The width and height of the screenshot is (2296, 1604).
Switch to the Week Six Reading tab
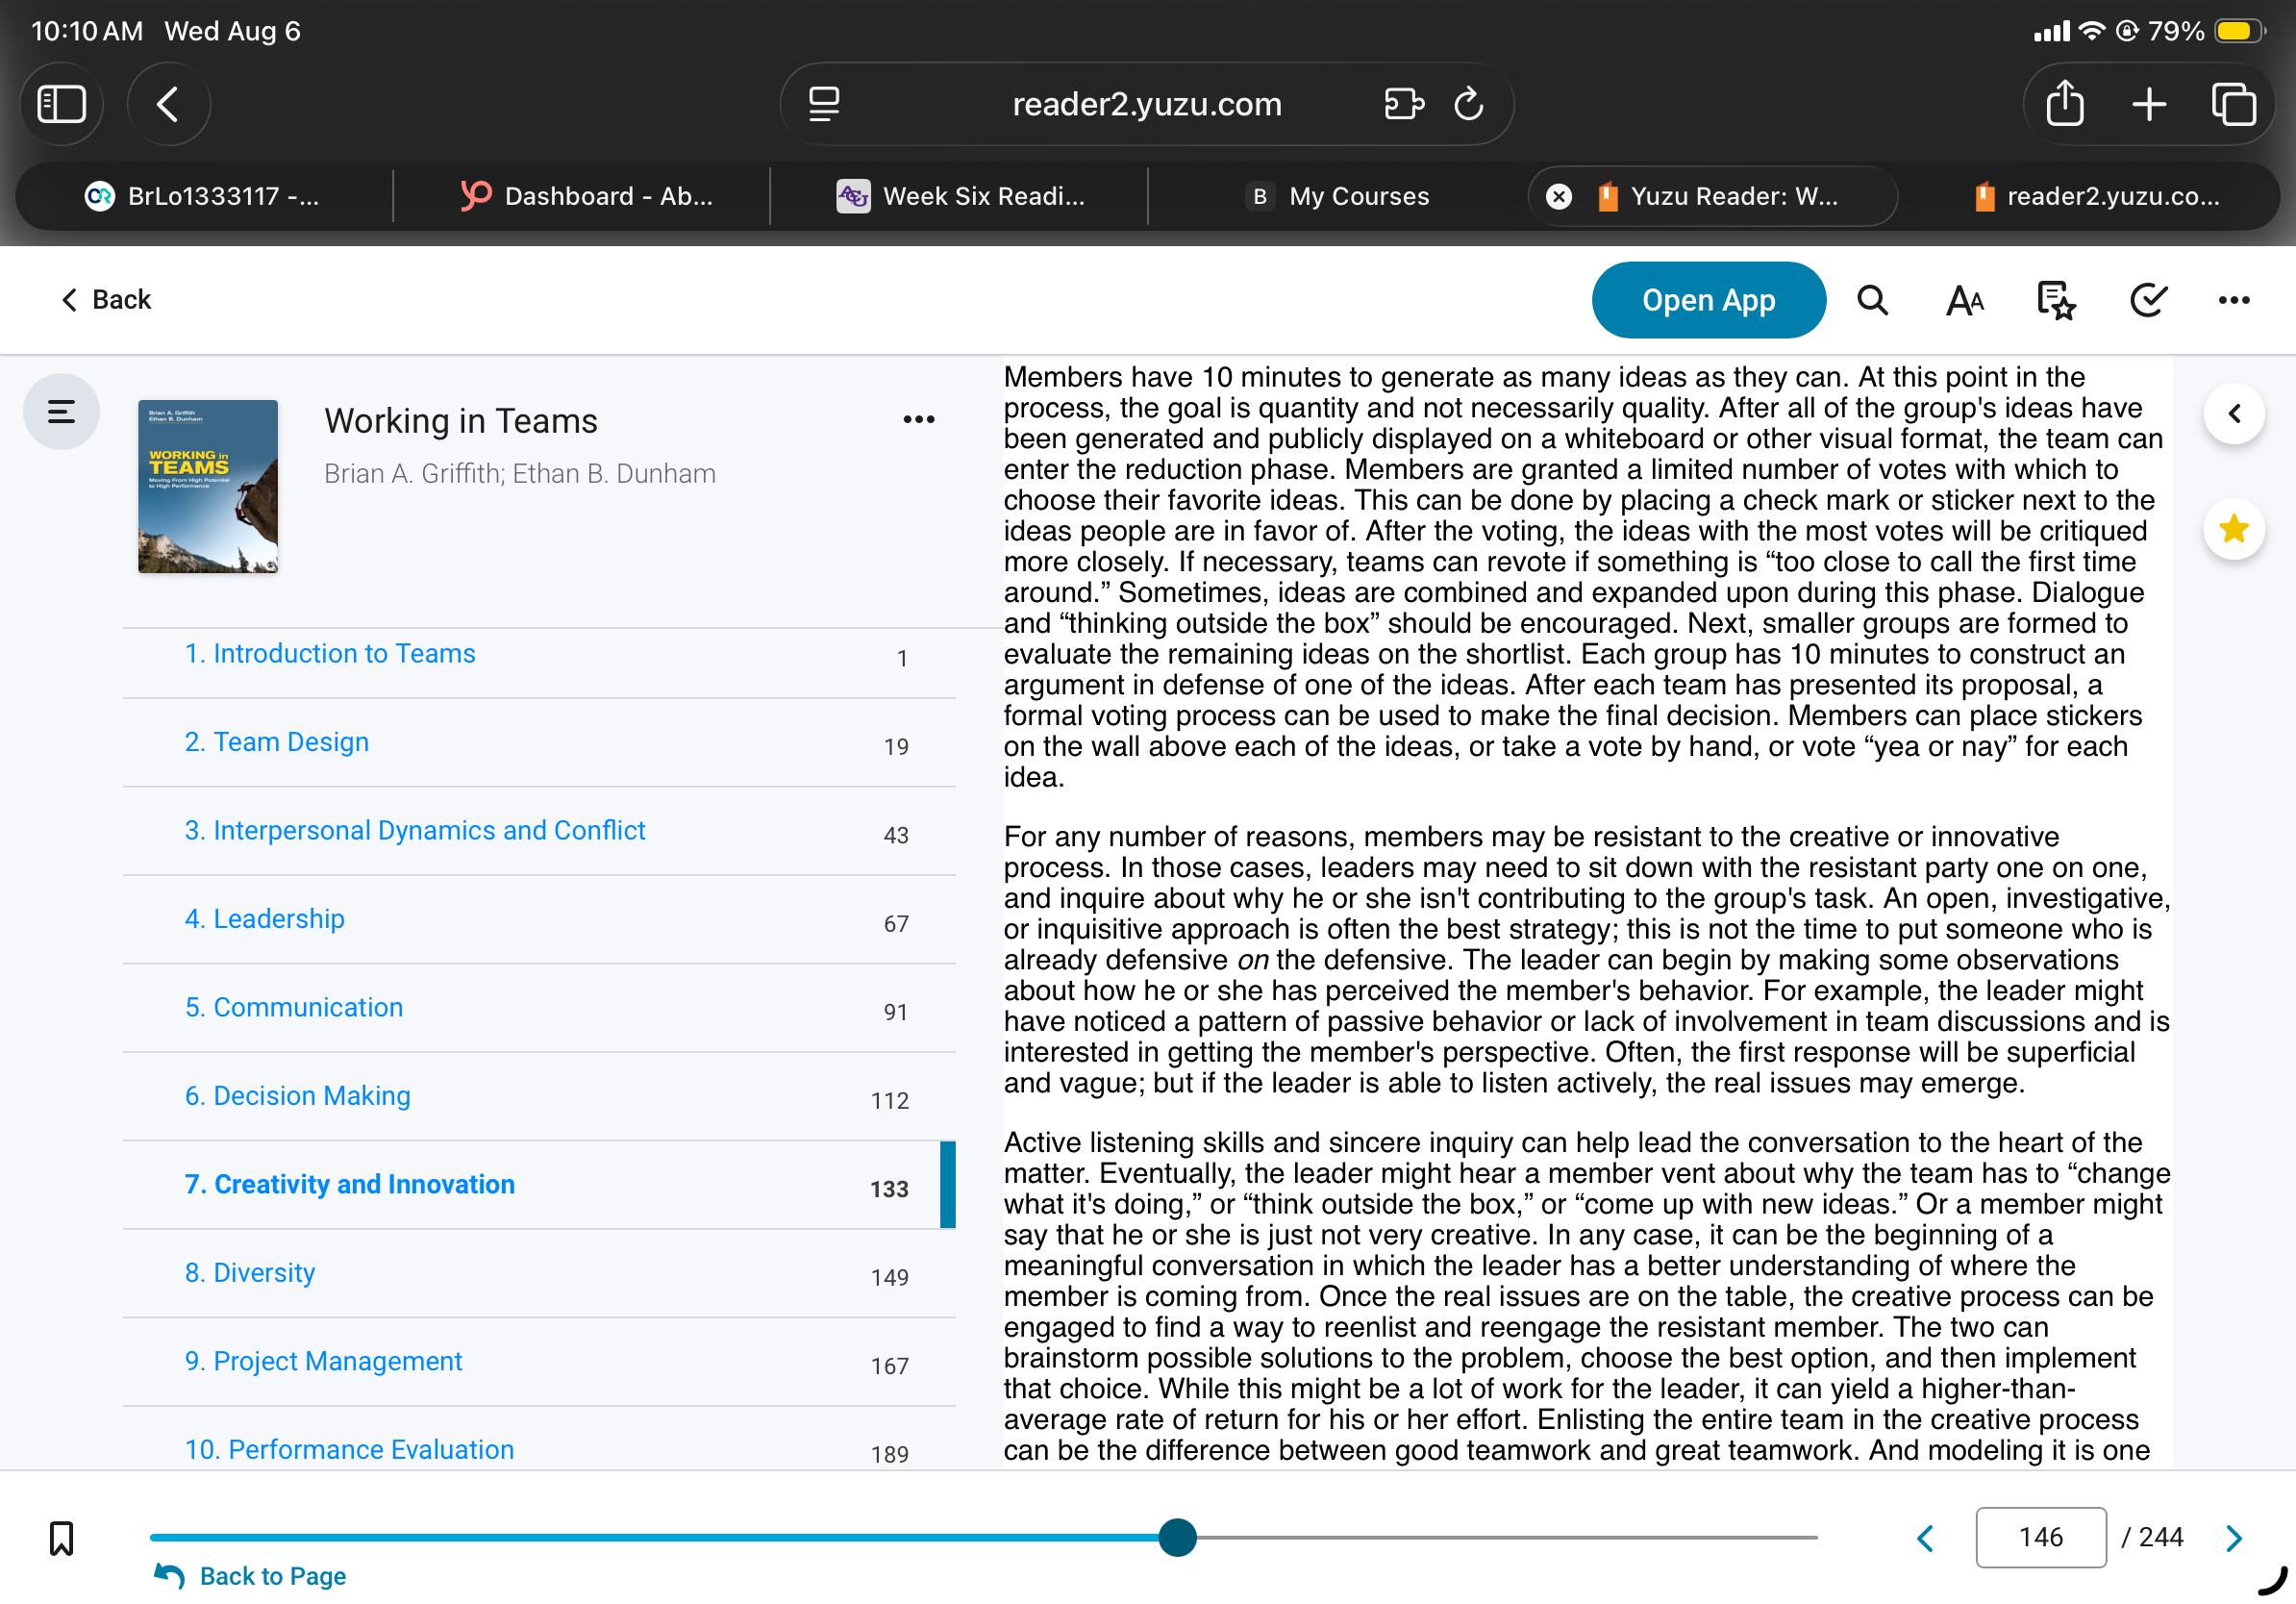pos(960,196)
